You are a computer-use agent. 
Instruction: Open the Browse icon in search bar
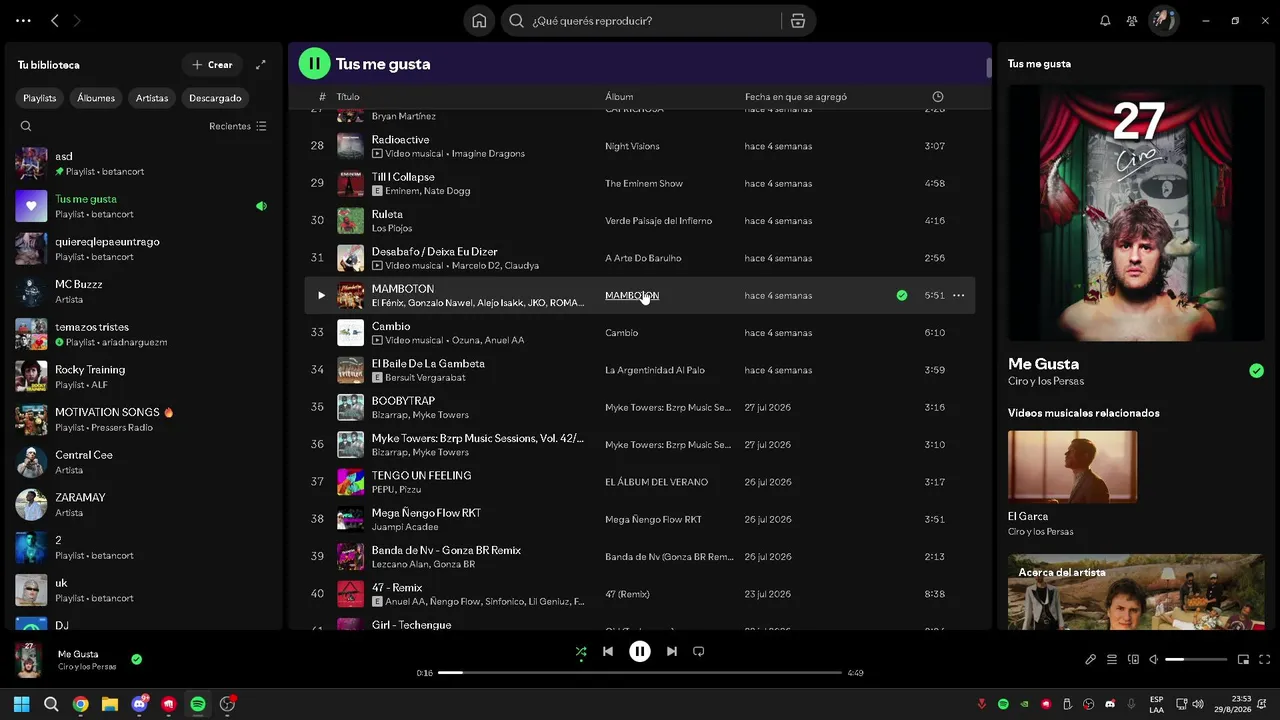point(797,21)
